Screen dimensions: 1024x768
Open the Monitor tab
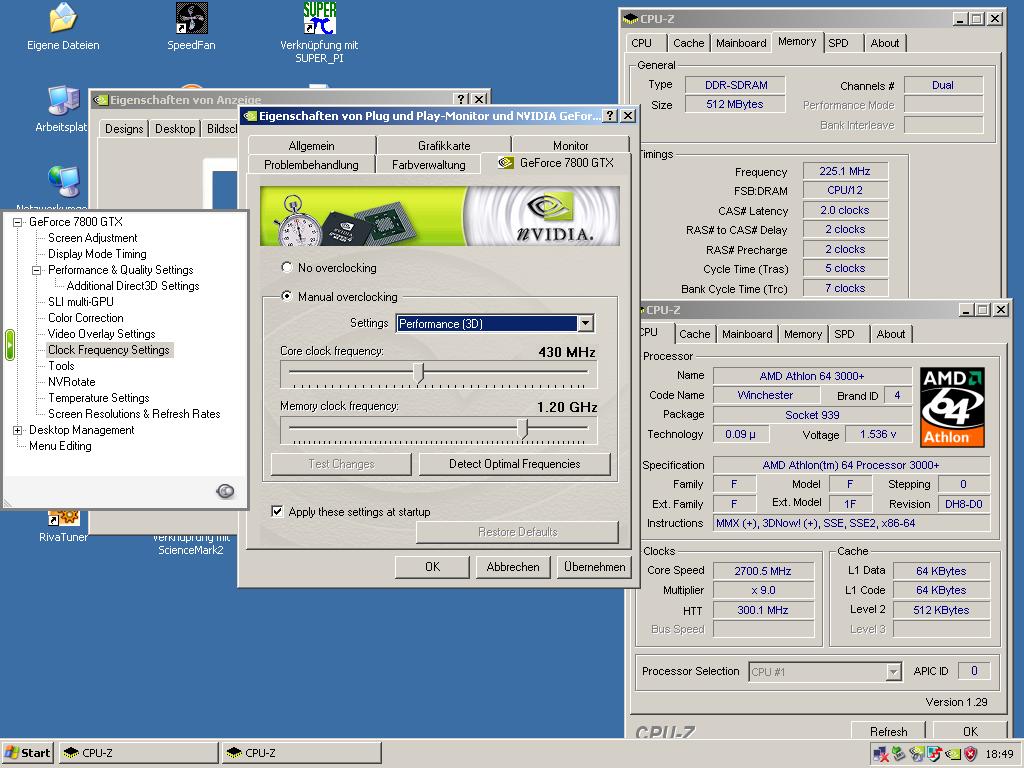[571, 146]
